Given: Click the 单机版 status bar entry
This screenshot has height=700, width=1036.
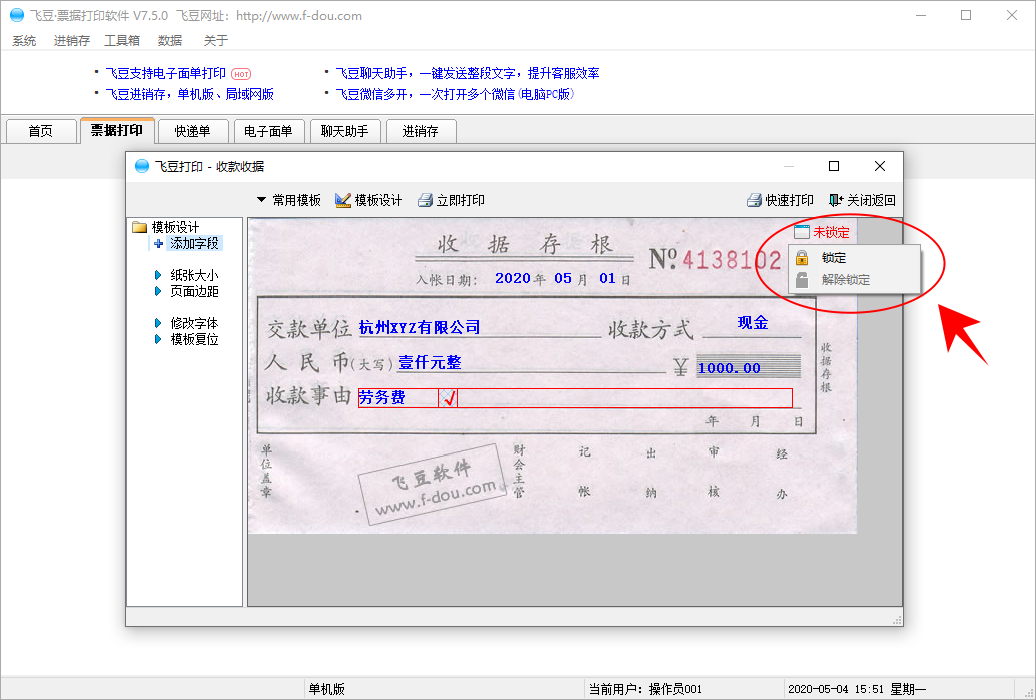Looking at the screenshot, I should point(326,689).
